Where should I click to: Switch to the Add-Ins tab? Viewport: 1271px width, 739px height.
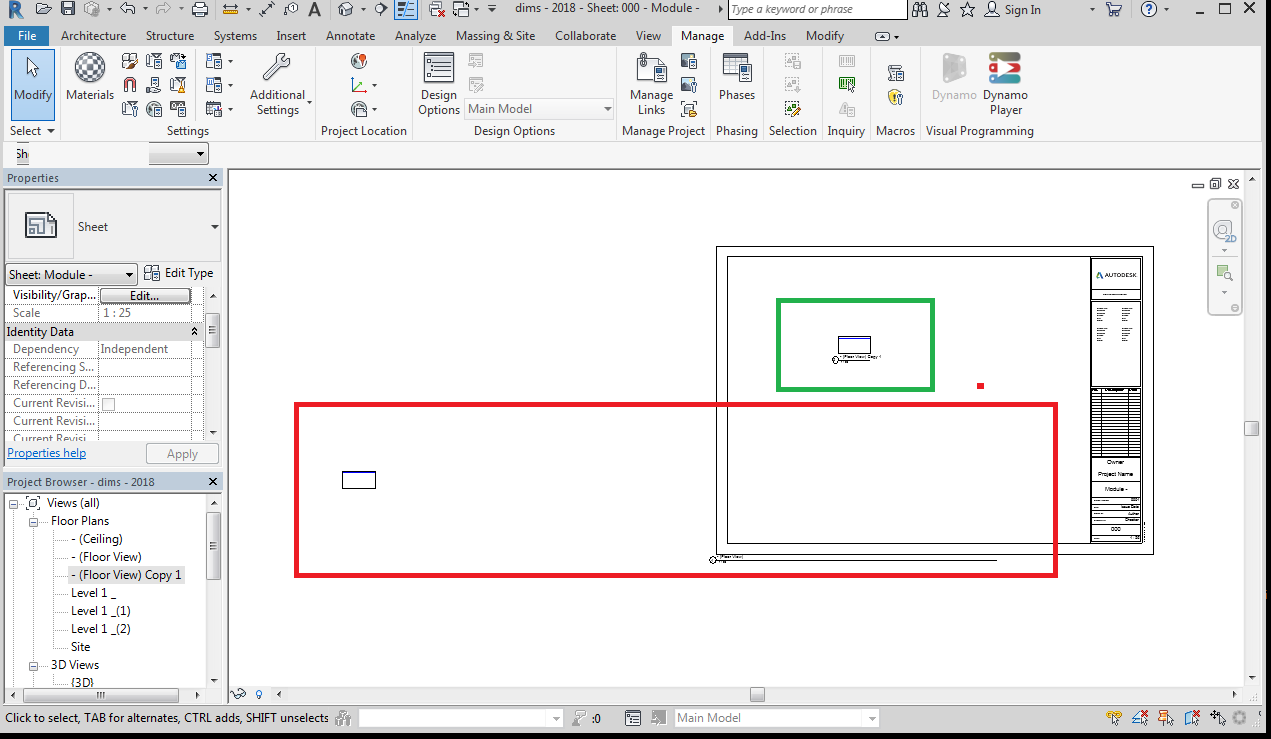point(765,36)
